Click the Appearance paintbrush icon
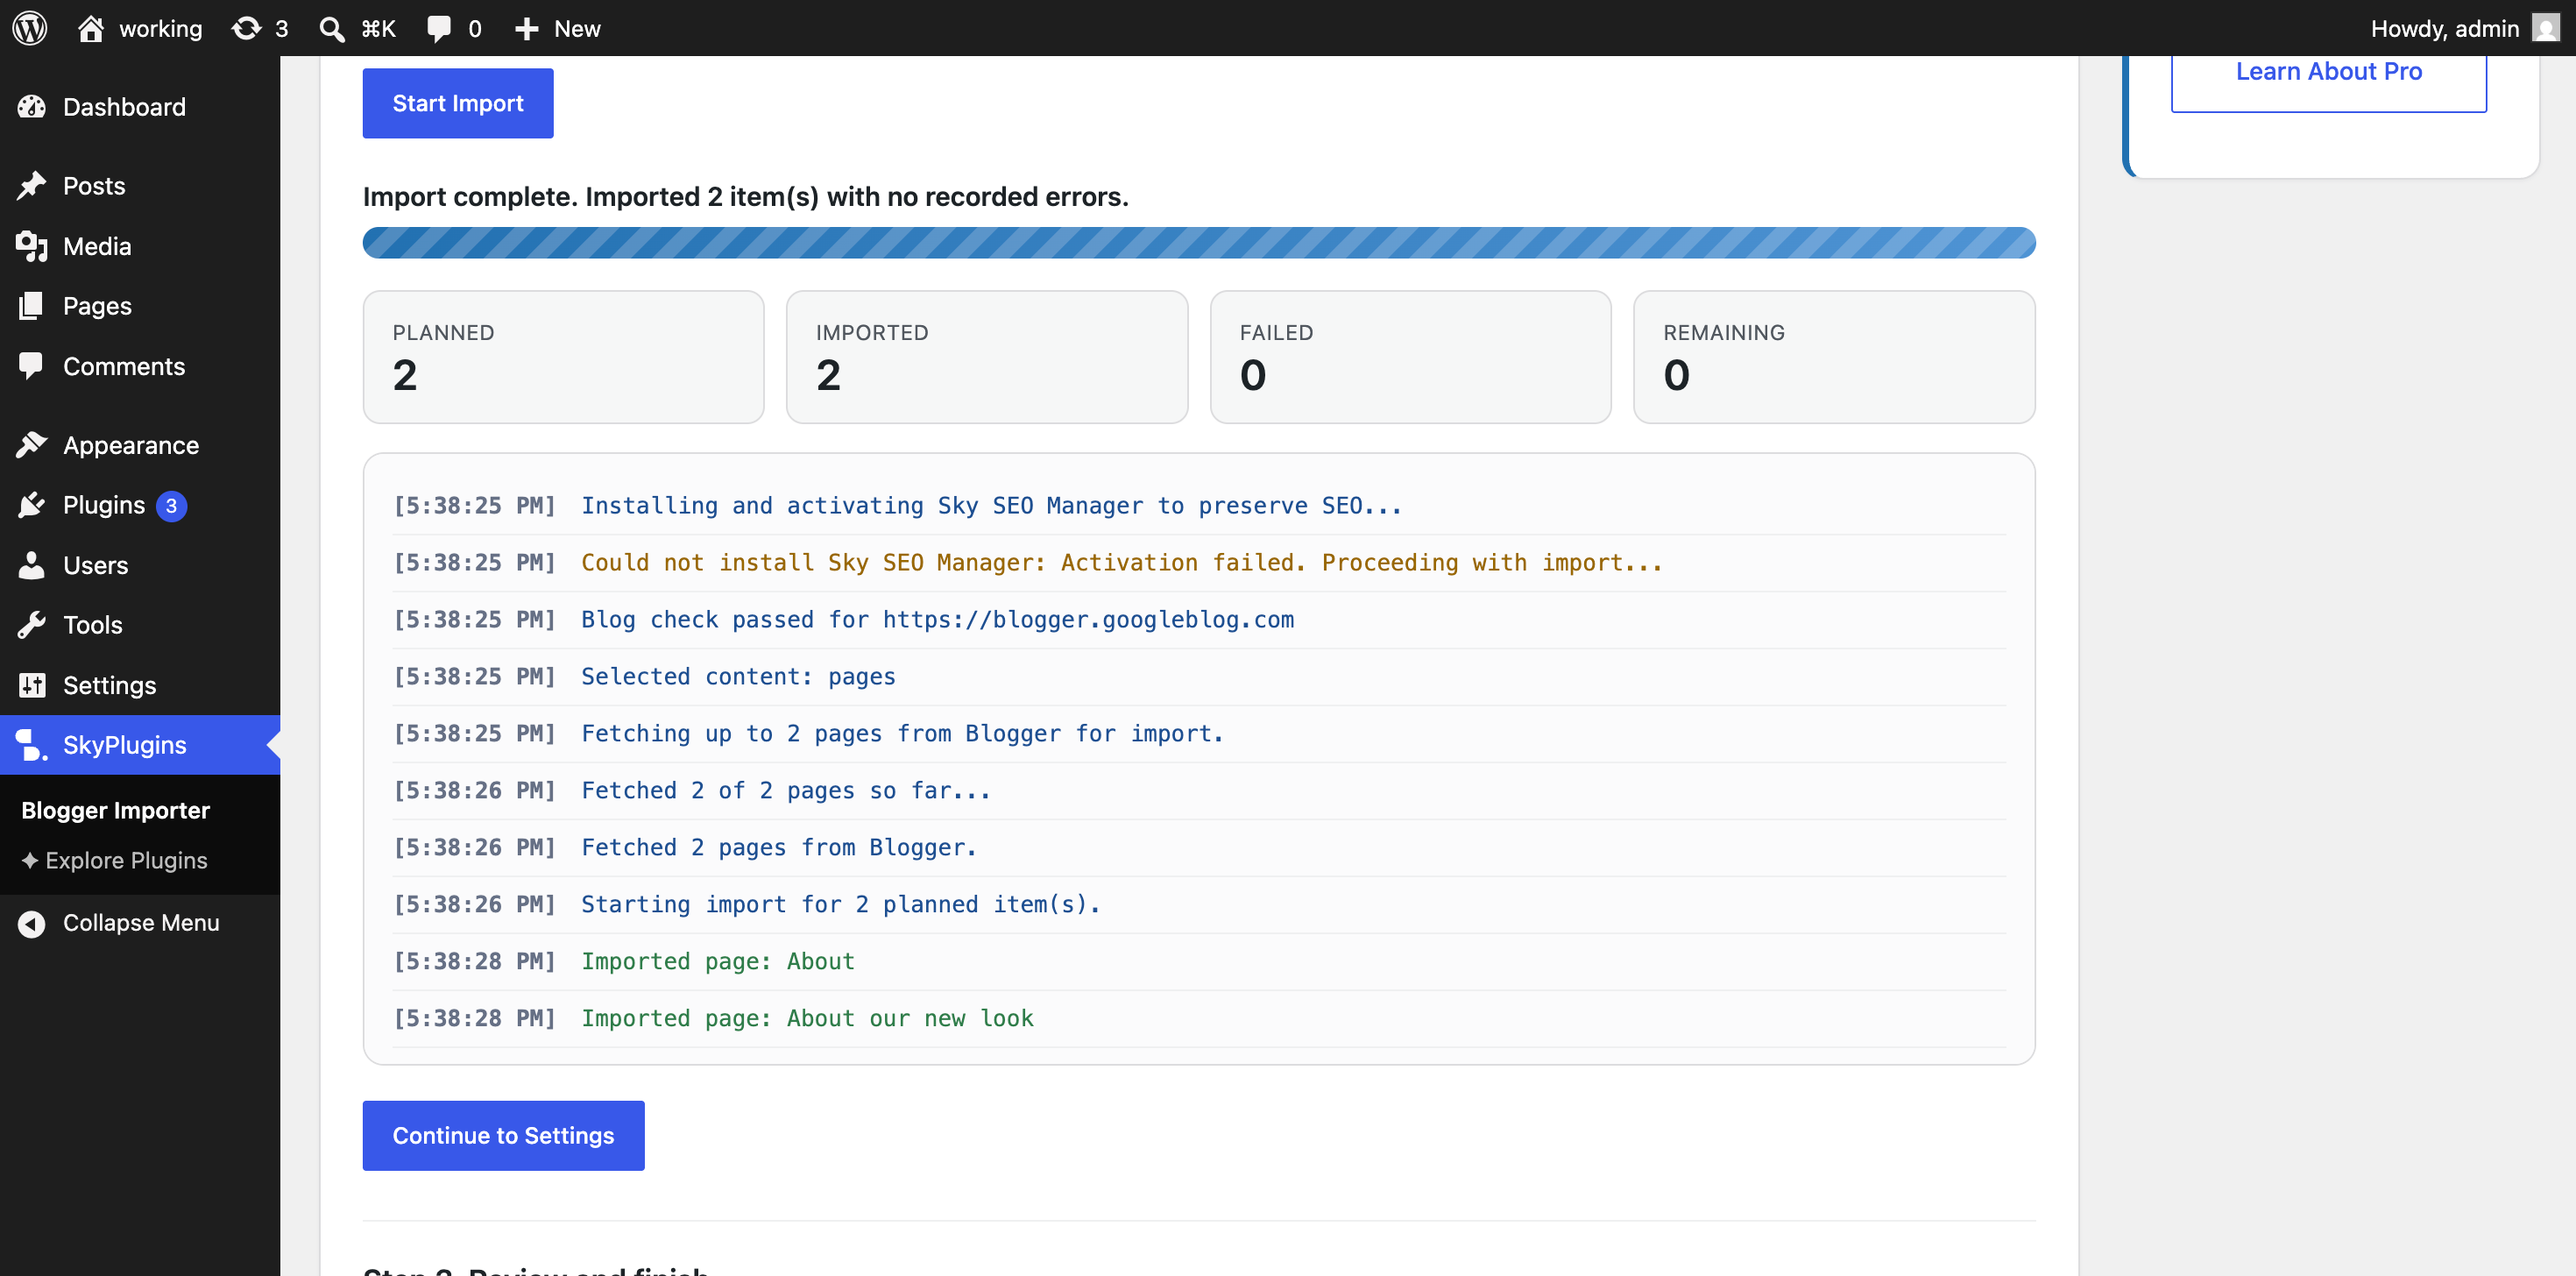This screenshot has width=2576, height=1276. [x=32, y=445]
